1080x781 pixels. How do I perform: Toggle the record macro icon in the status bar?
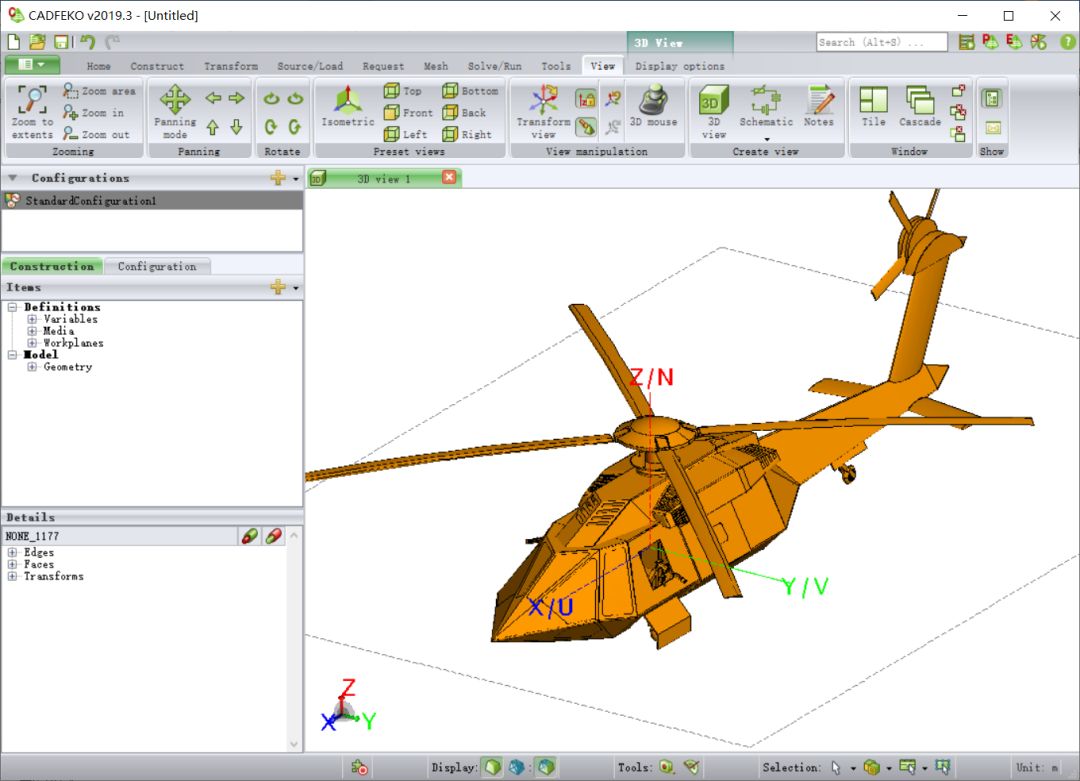(x=360, y=767)
